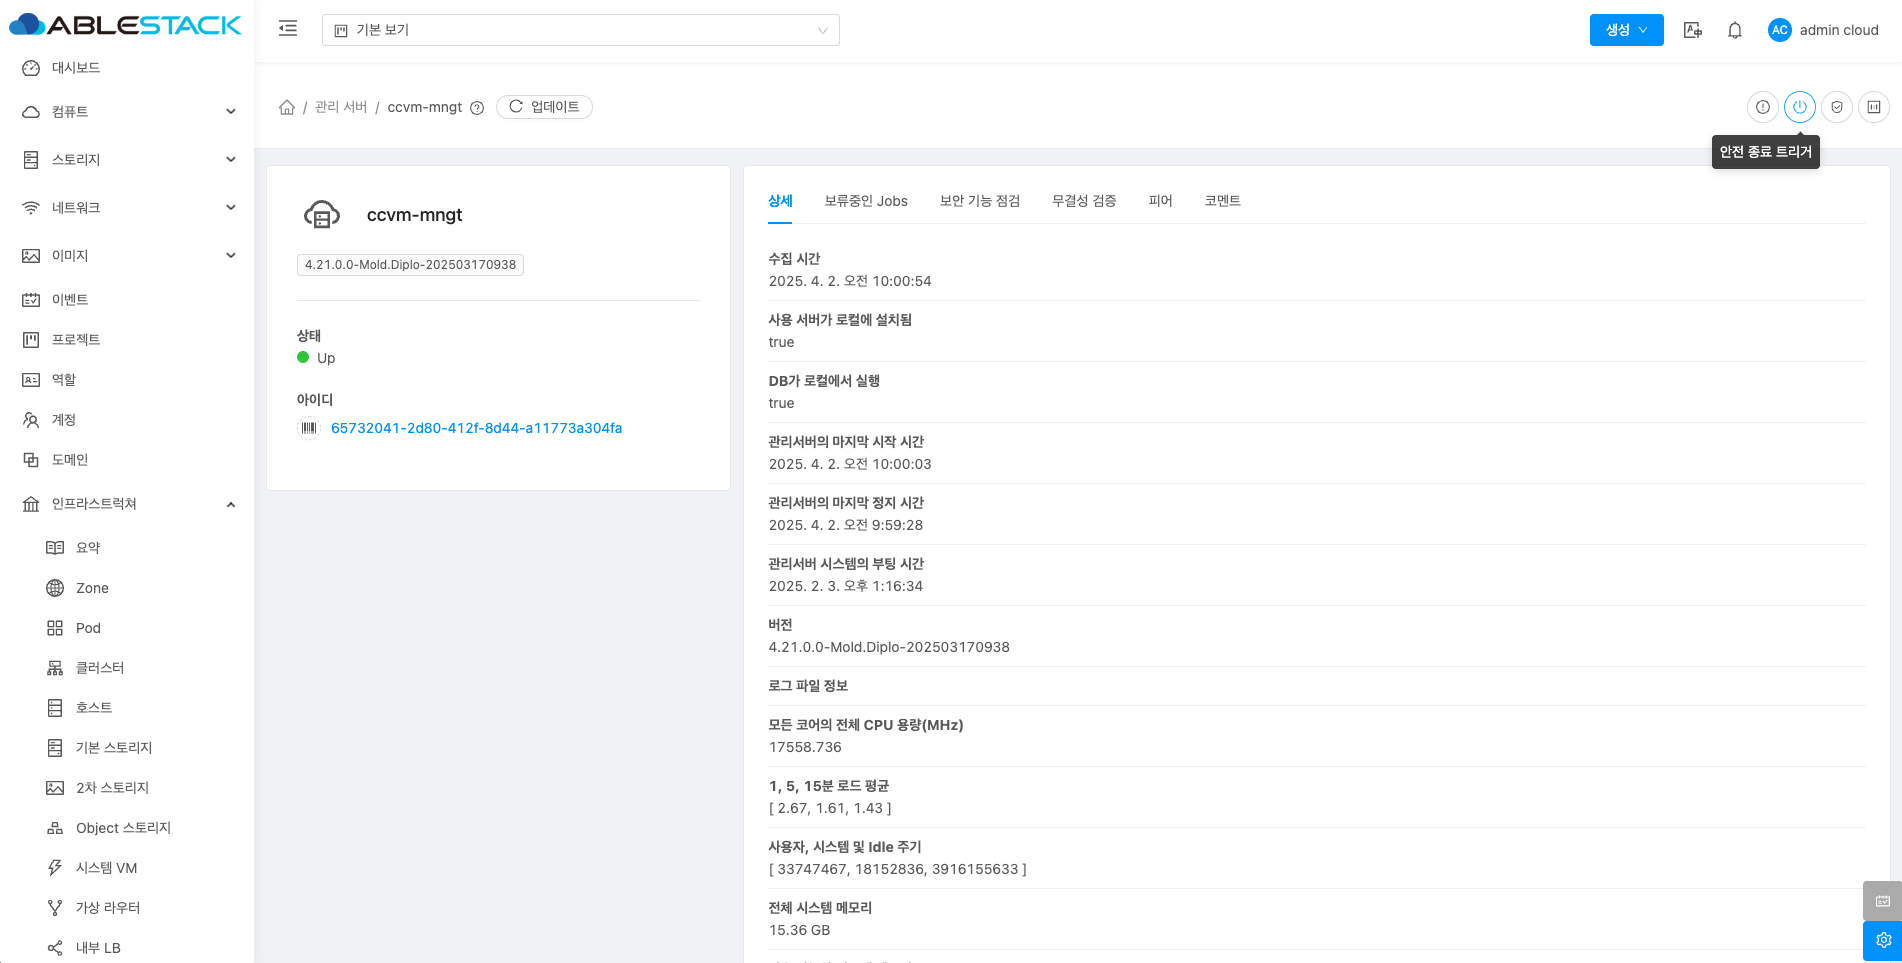
Task: Go to home via breadcrumb house icon
Action: pos(287,107)
